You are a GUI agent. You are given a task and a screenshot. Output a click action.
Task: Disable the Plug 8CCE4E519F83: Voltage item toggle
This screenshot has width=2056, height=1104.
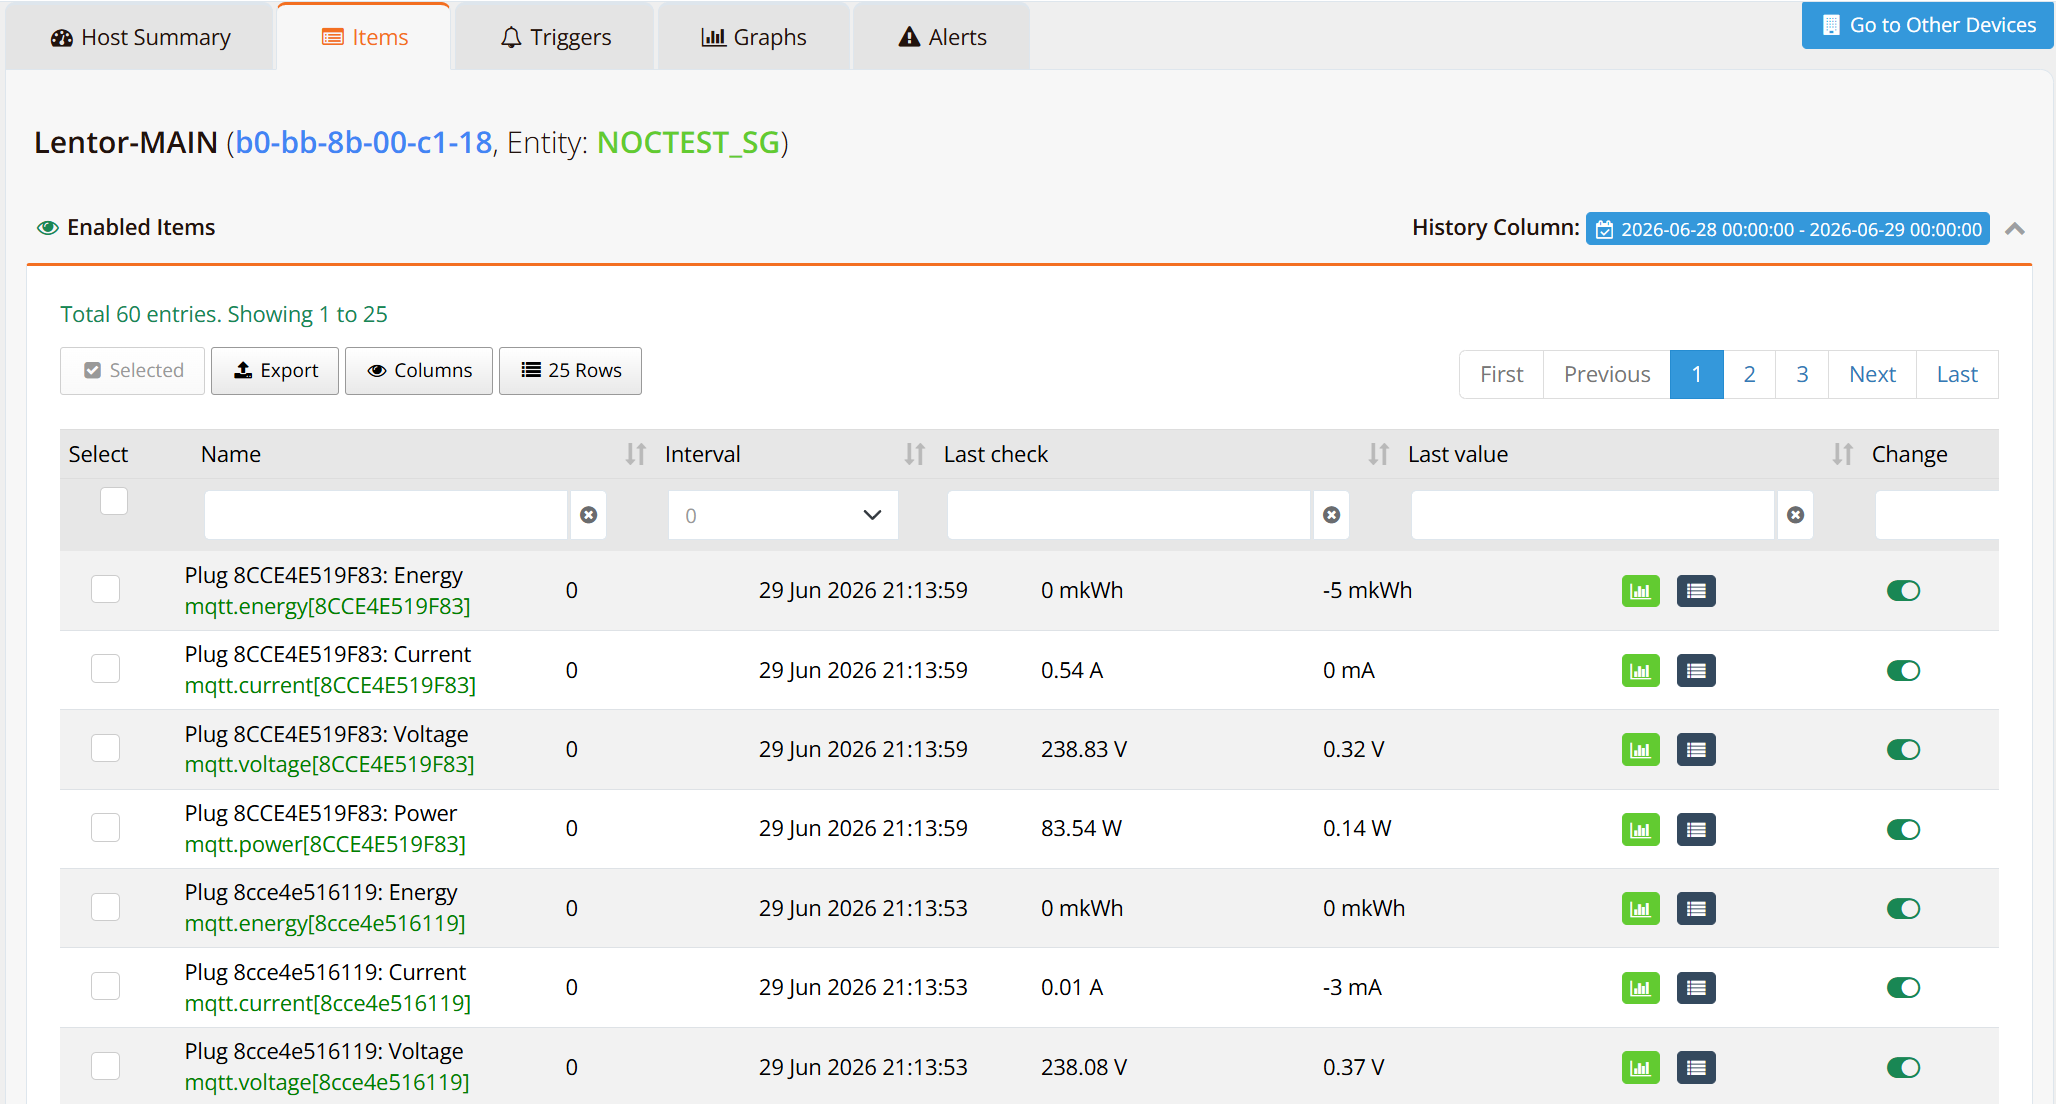pyautogui.click(x=1903, y=750)
